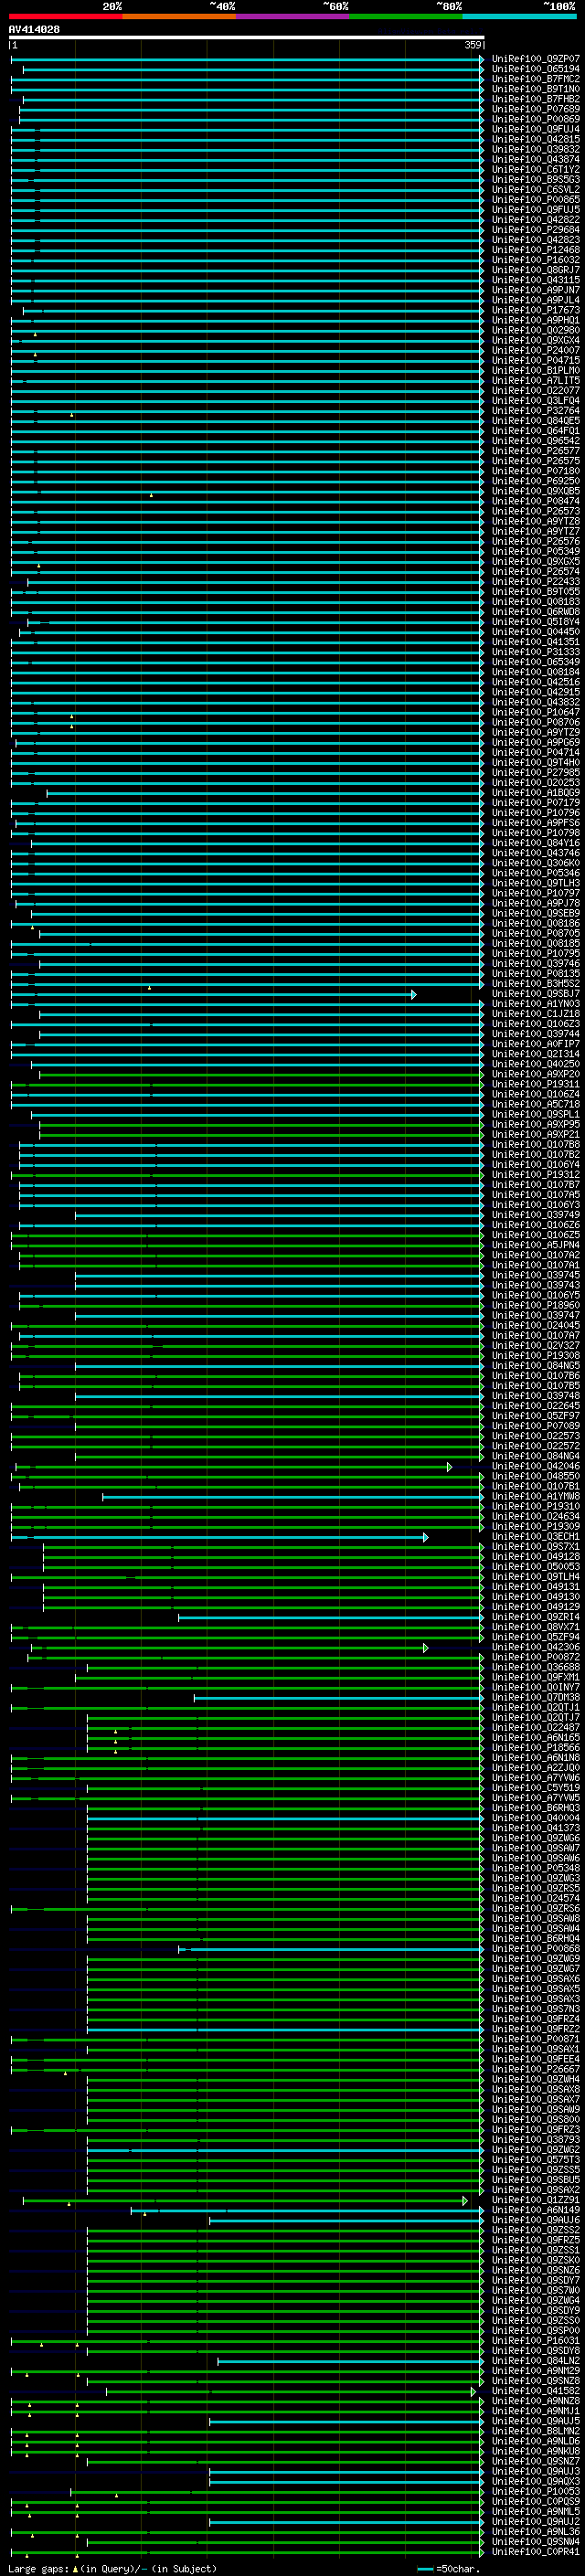Screen dimensions: 585x2576
Task: Open the UniRef100_P19311 entry
Action: [535, 1084]
